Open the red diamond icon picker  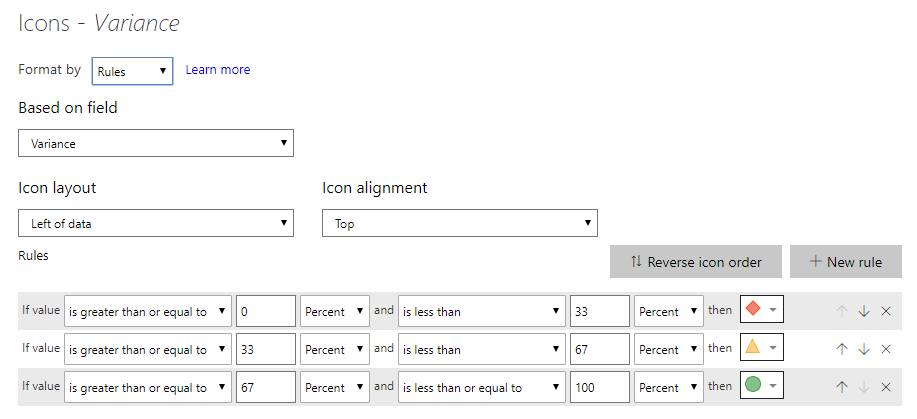click(x=761, y=310)
